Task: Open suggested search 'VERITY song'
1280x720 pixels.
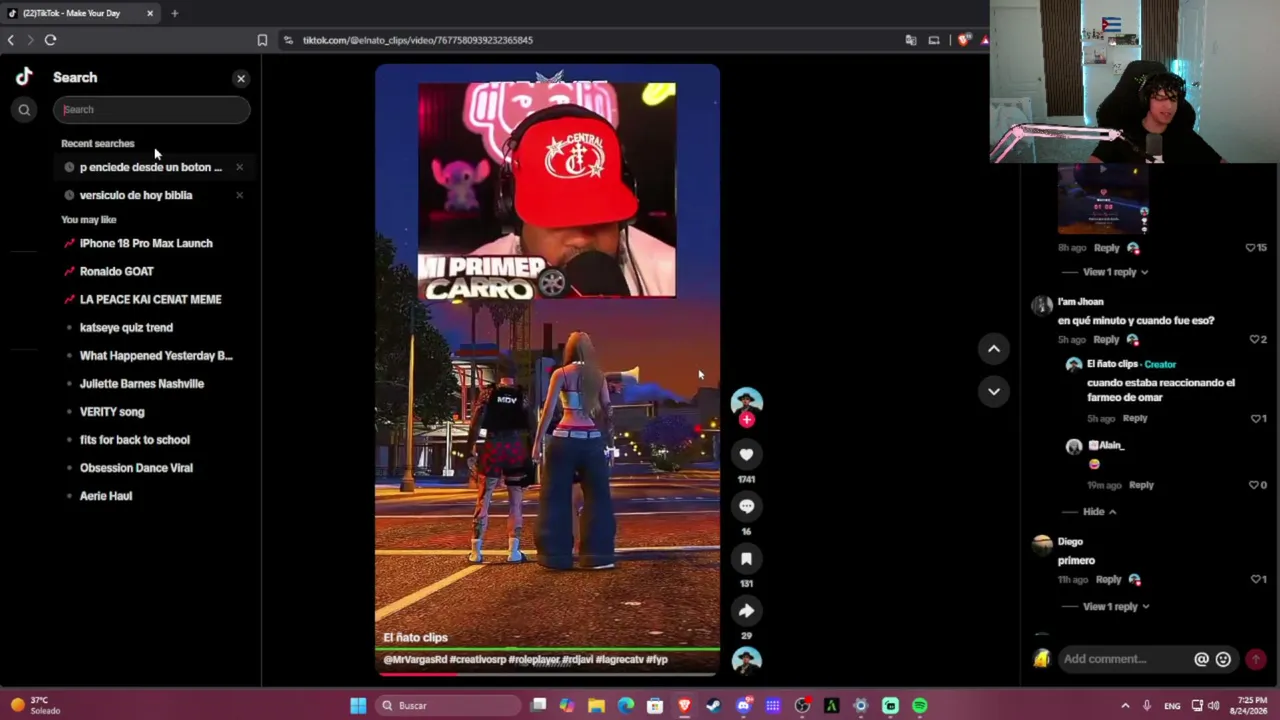Action: [x=112, y=411]
